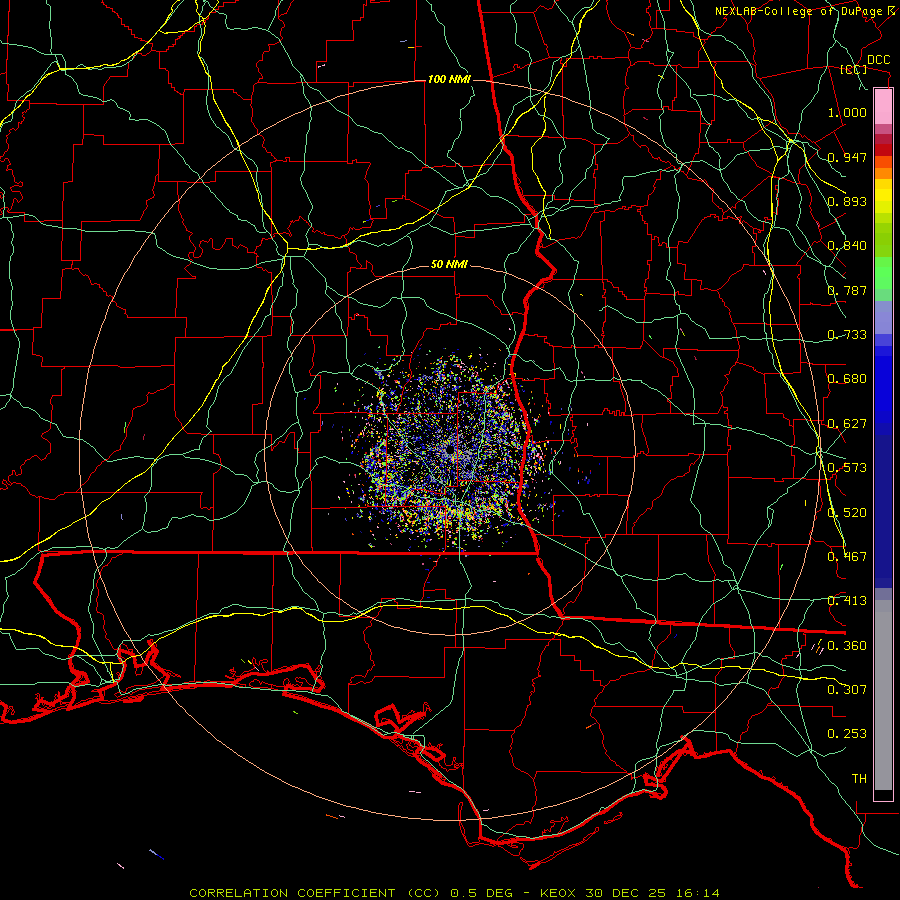Viewport: 900px width, 900px height.
Task: Click the [CC] legend unit label
Action: coord(854,69)
